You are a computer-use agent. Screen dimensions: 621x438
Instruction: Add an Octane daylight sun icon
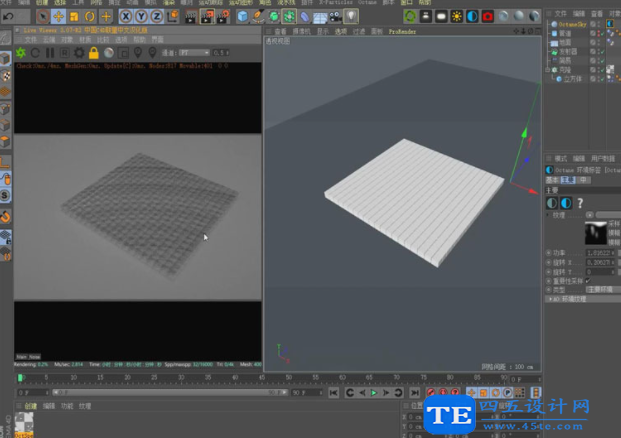point(457,17)
